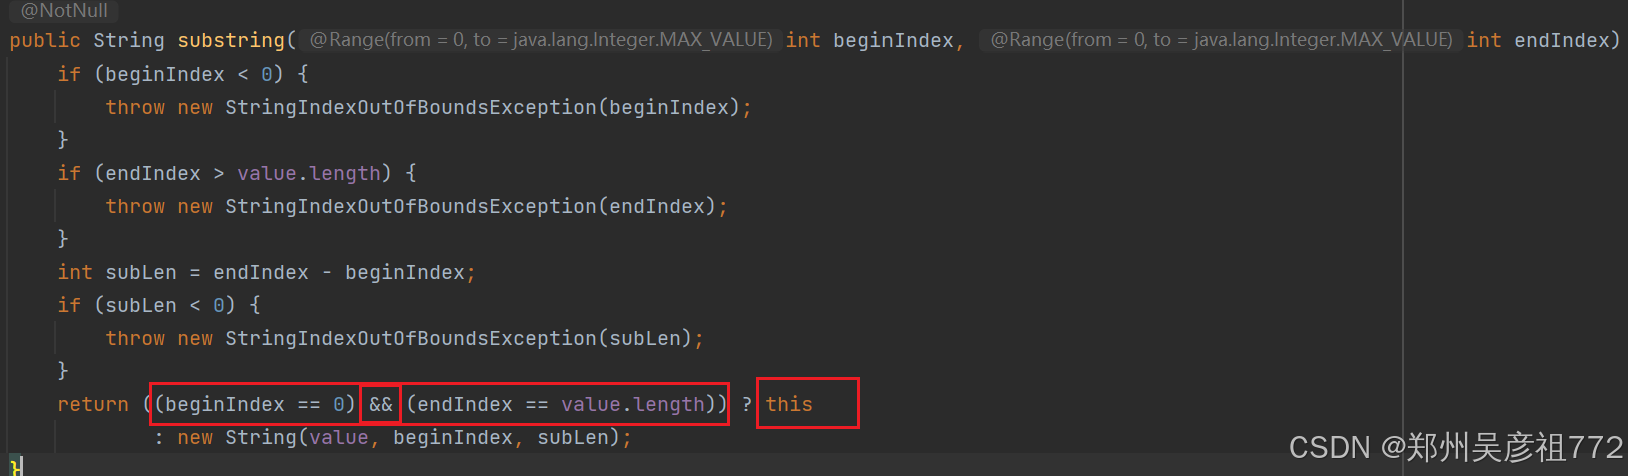Viewport: 1628px width, 476px height.
Task: Click the return keyword
Action: (x=93, y=405)
